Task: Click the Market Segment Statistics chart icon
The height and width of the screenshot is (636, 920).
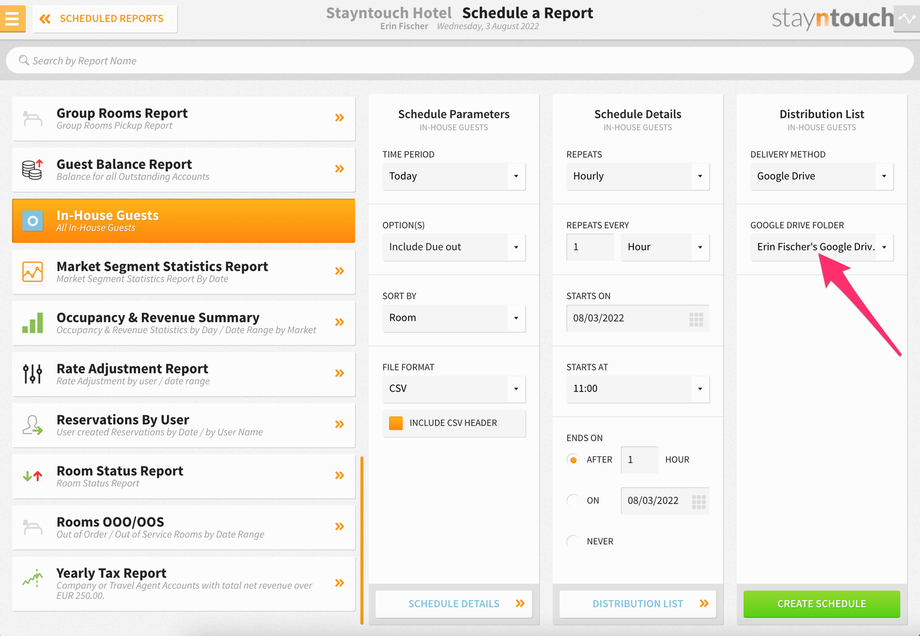Action: coord(32,272)
